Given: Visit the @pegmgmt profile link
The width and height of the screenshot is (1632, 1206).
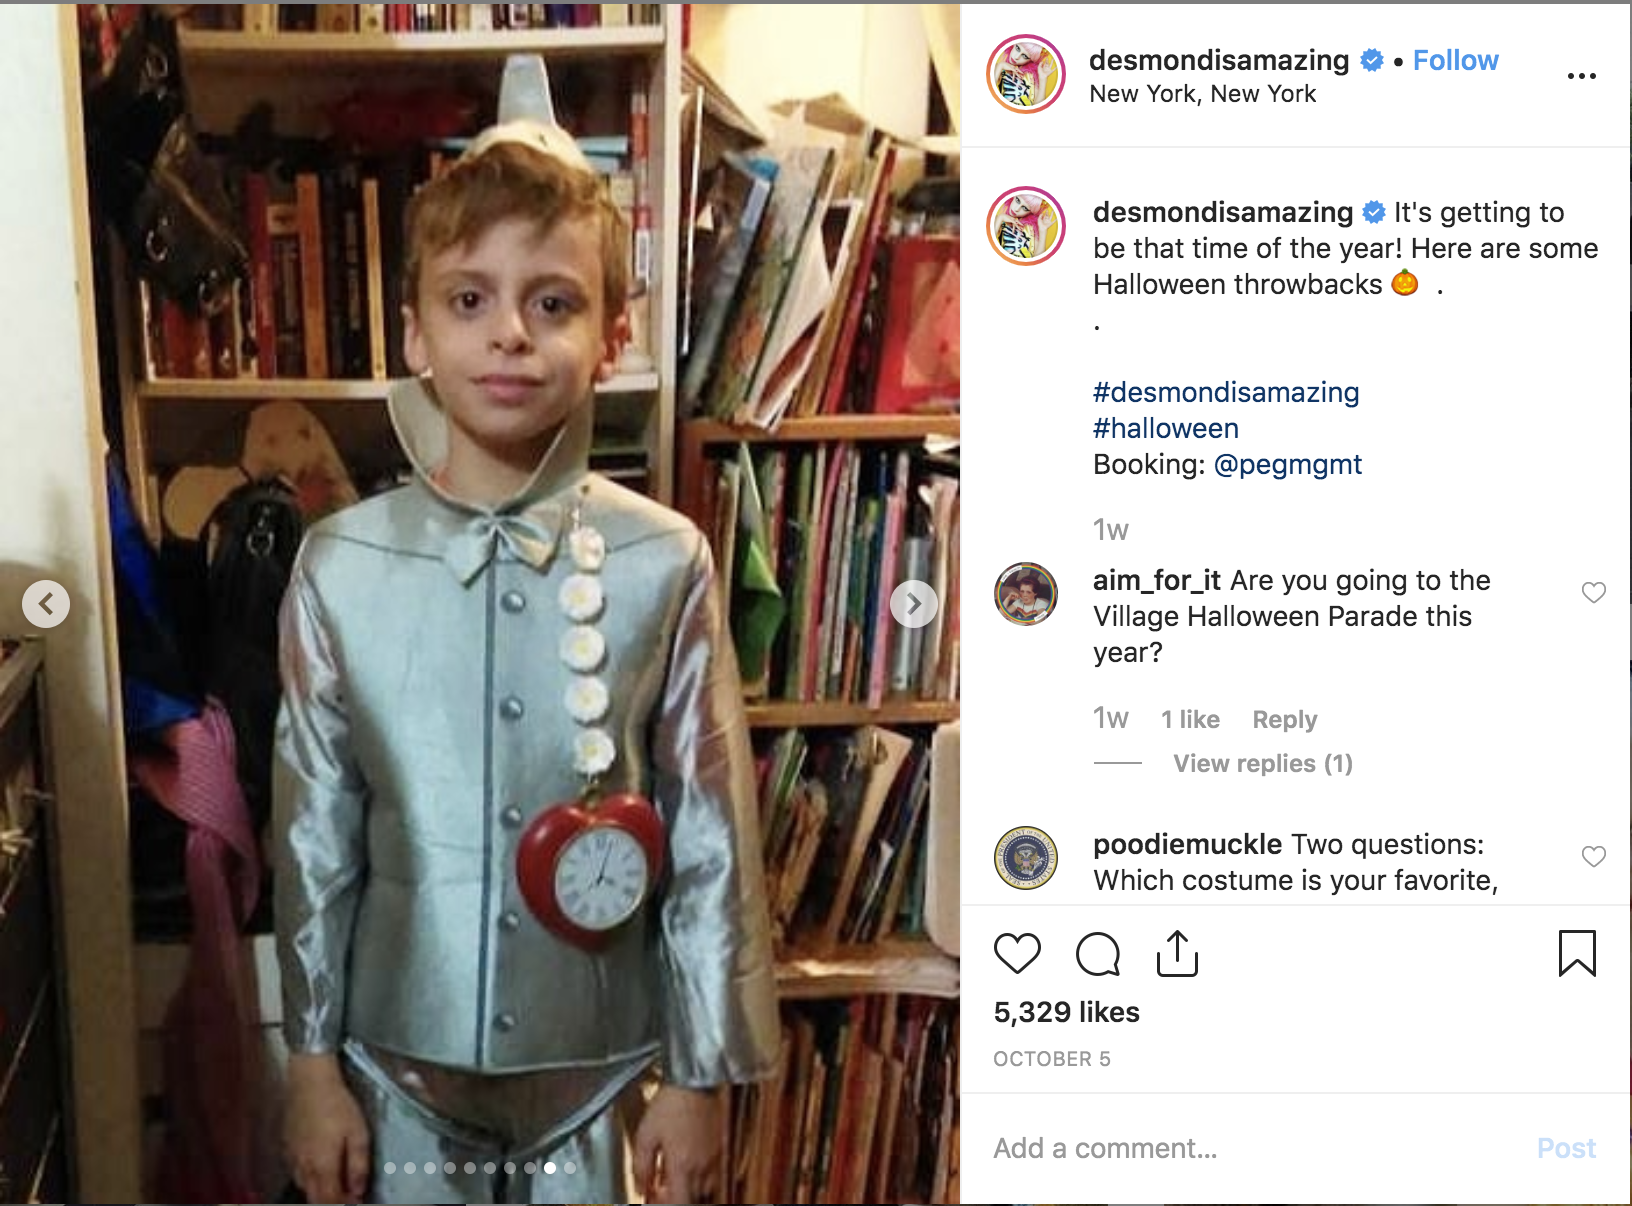Looking at the screenshot, I should pyautogui.click(x=1287, y=464).
